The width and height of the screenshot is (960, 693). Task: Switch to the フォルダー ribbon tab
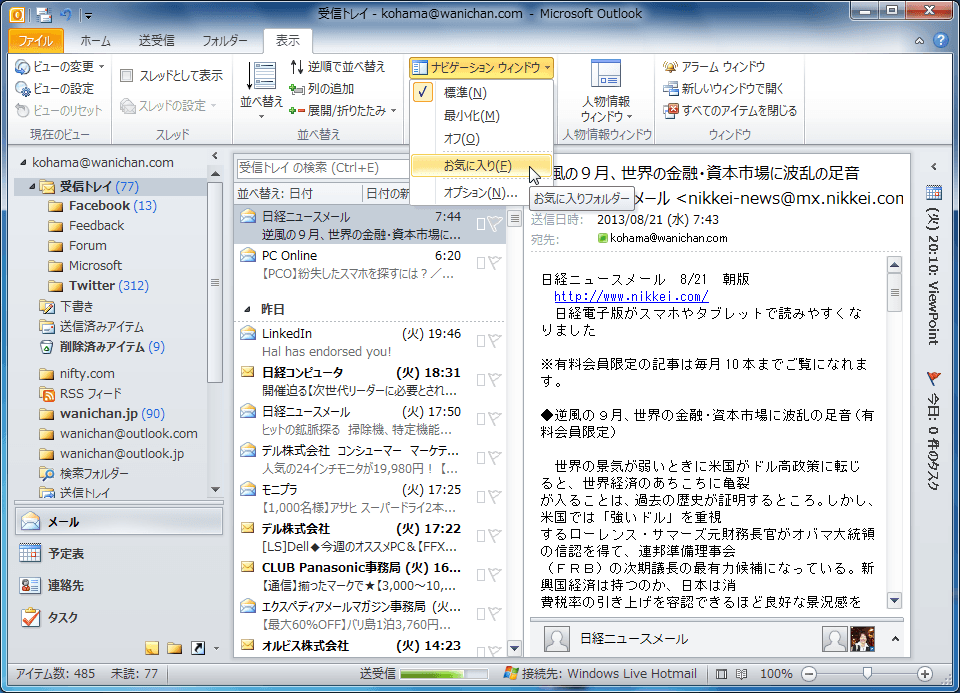225,40
